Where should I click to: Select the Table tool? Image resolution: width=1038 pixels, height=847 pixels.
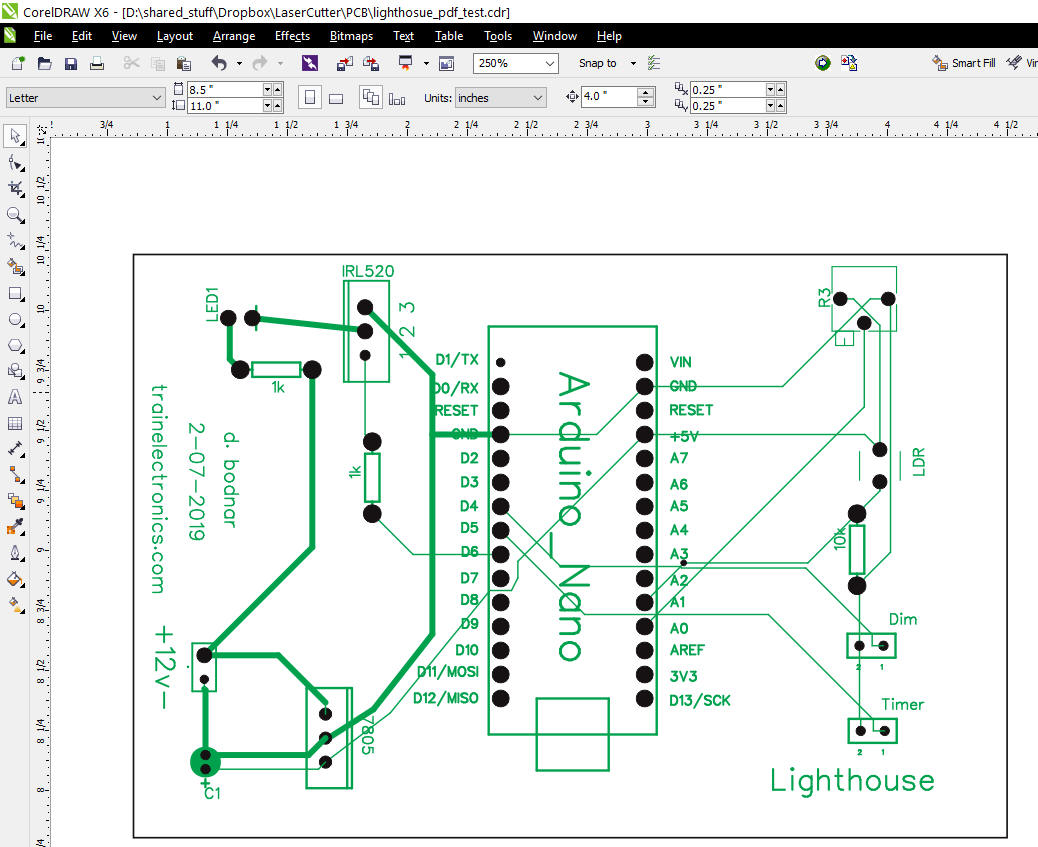tap(15, 423)
